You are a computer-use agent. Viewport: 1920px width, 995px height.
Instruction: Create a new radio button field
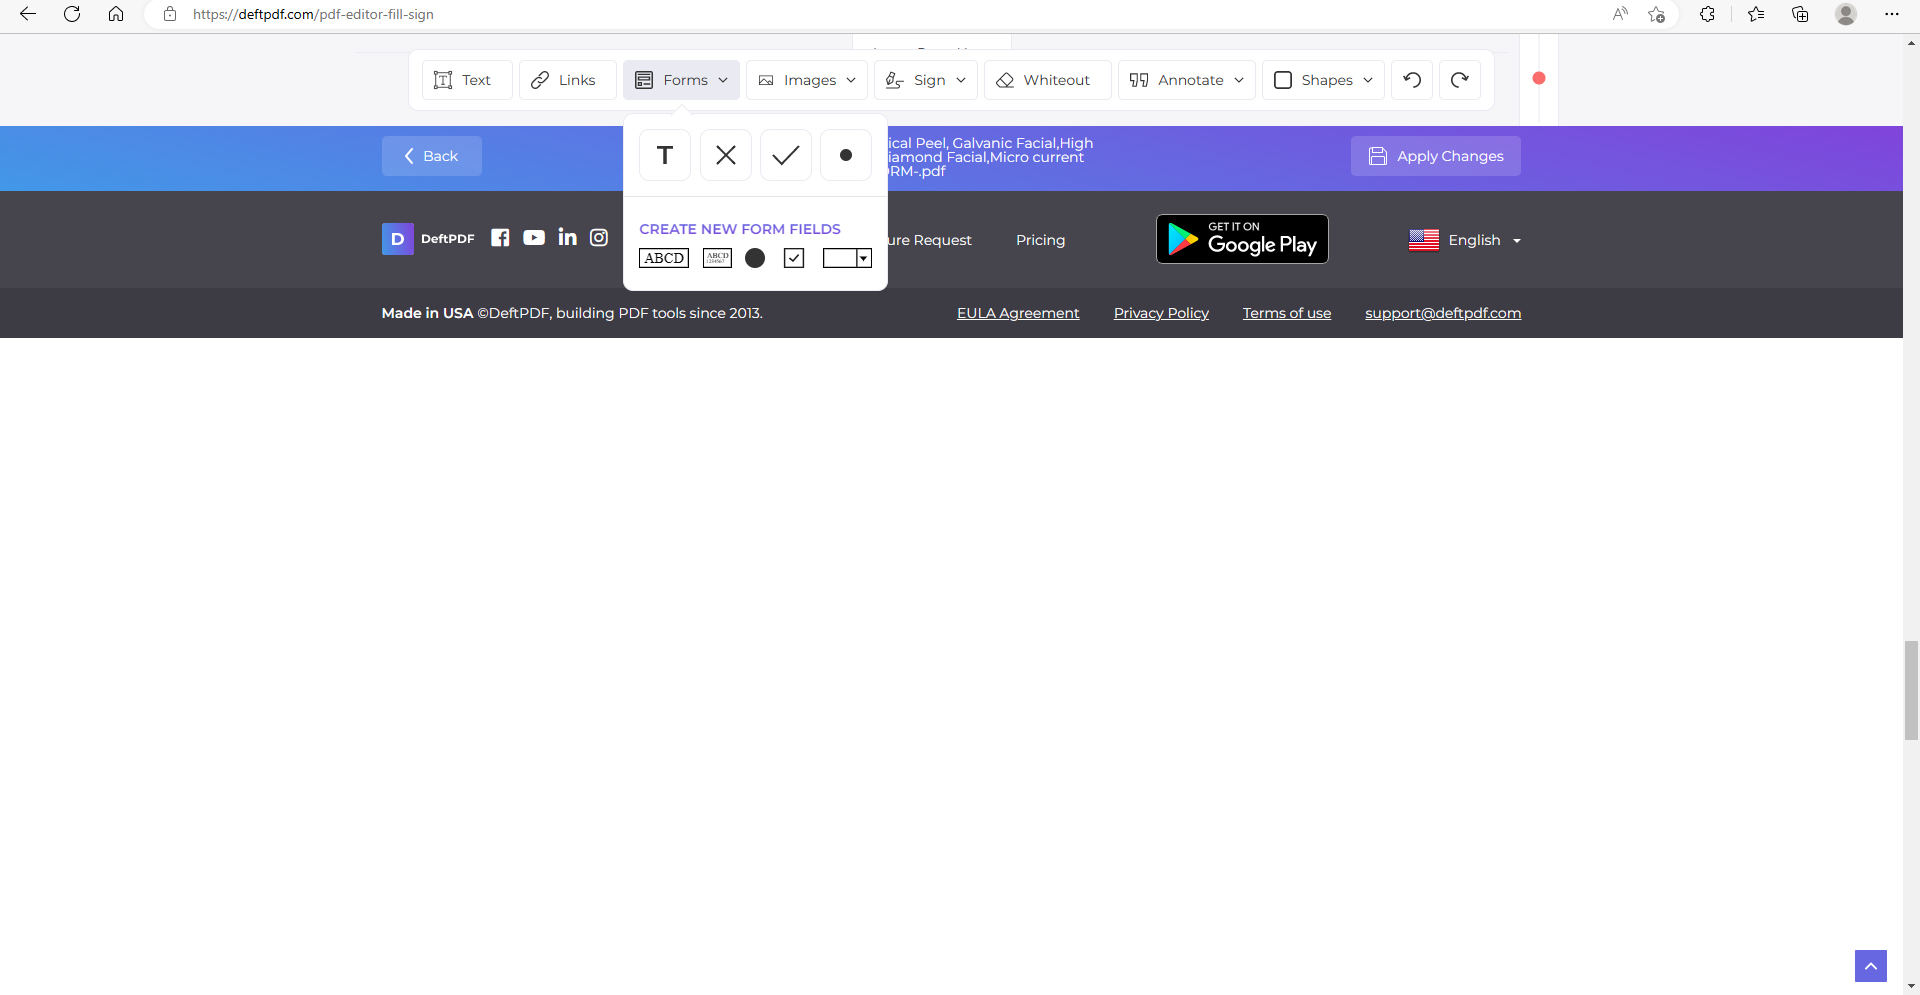(x=755, y=258)
